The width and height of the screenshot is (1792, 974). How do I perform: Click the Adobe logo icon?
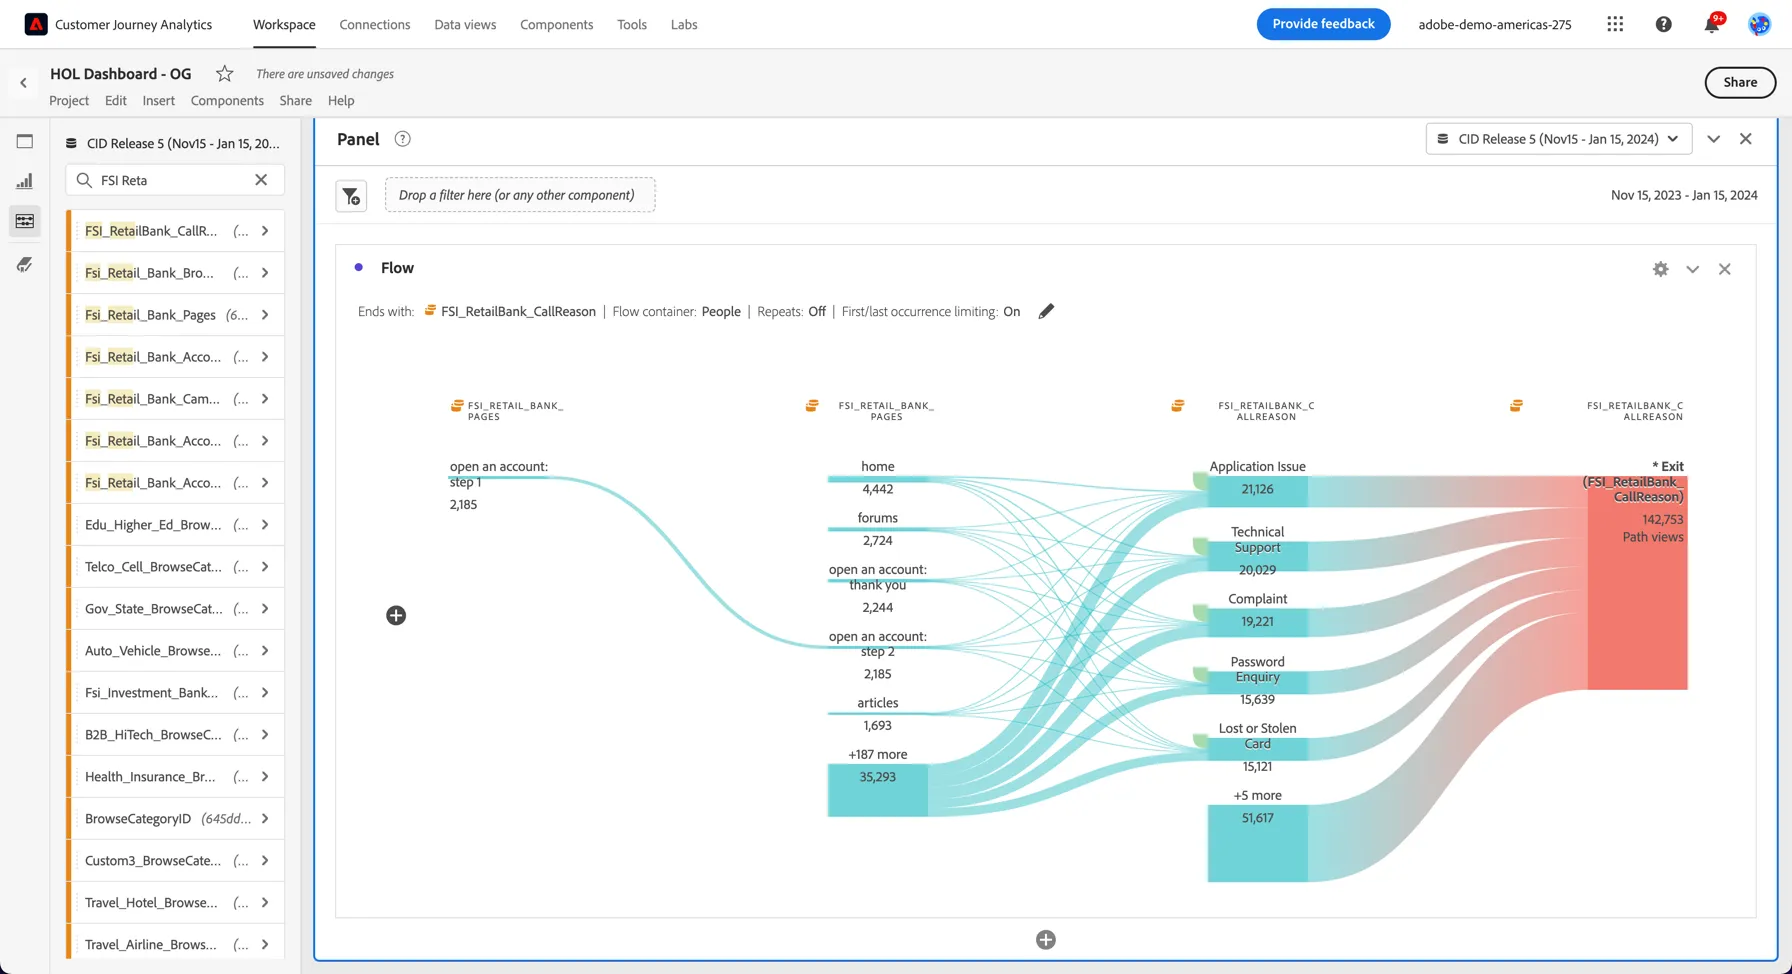[x=36, y=24]
